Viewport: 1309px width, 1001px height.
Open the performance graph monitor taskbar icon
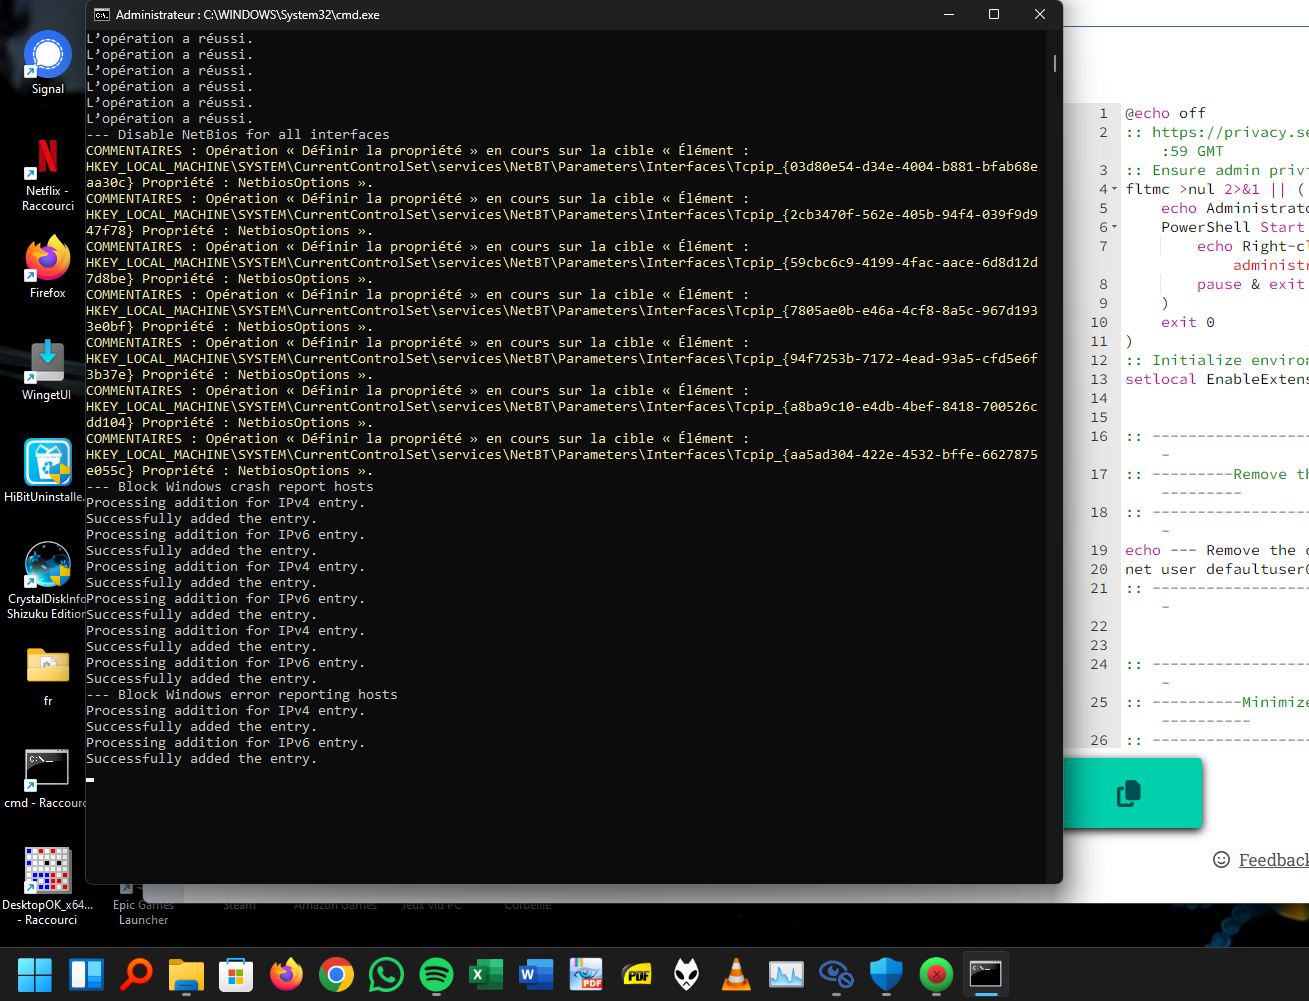pyautogui.click(x=786, y=974)
